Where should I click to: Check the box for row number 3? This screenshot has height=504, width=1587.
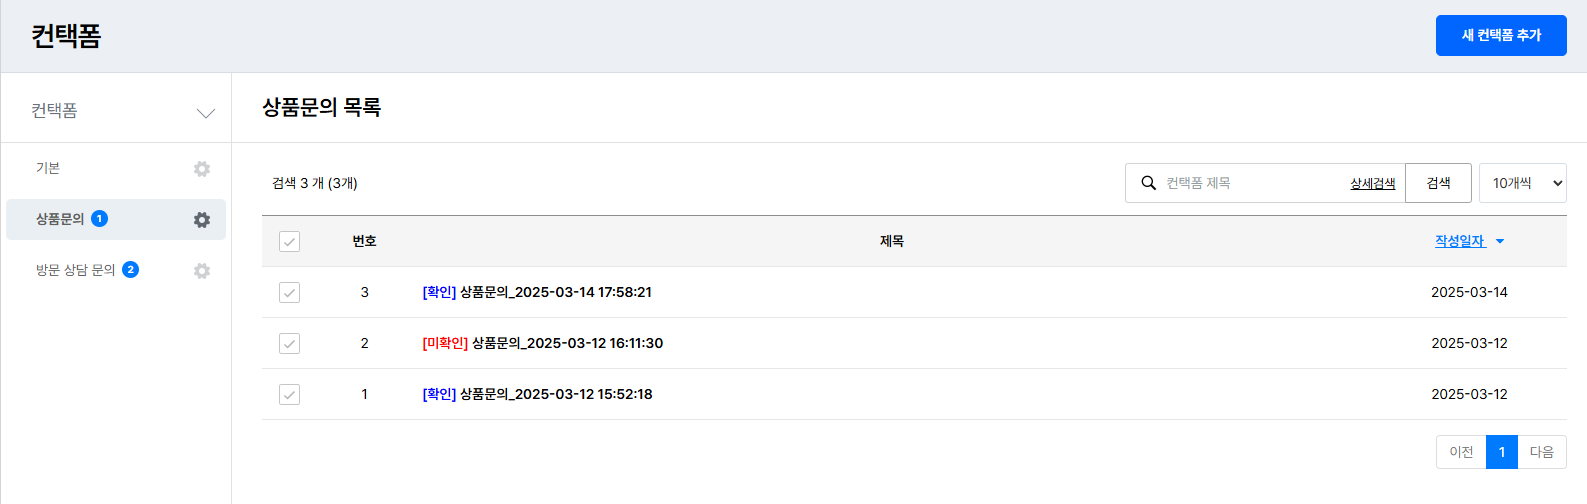click(x=289, y=292)
